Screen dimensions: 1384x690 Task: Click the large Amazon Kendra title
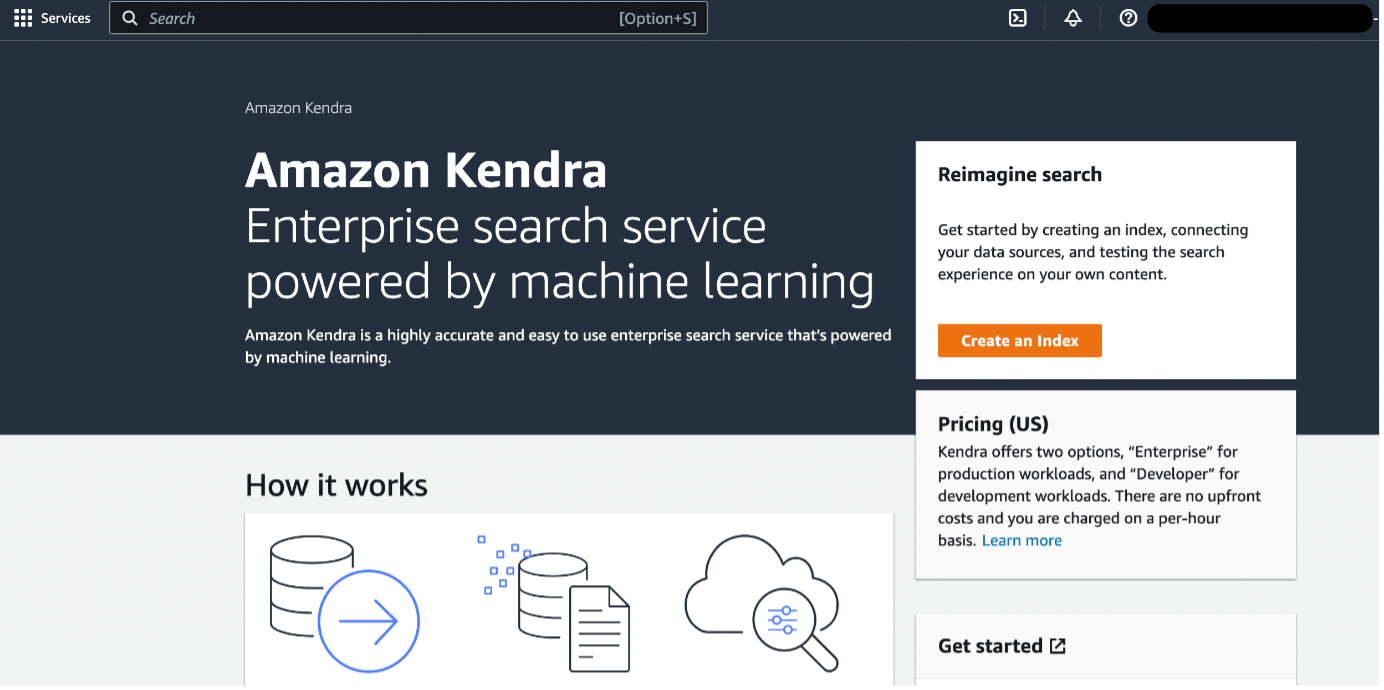click(x=426, y=170)
